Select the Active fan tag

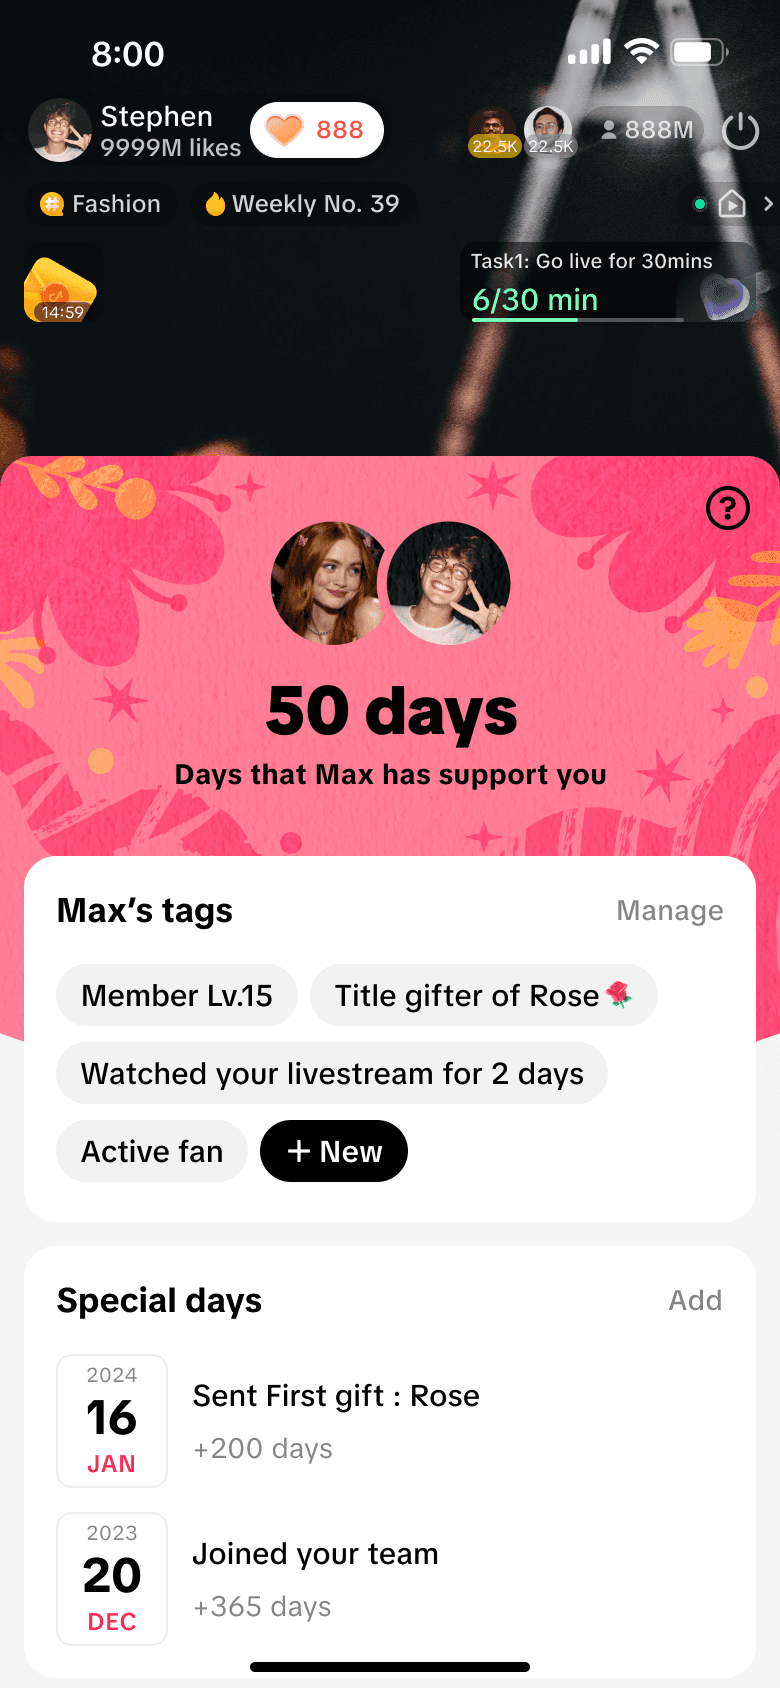(152, 1151)
